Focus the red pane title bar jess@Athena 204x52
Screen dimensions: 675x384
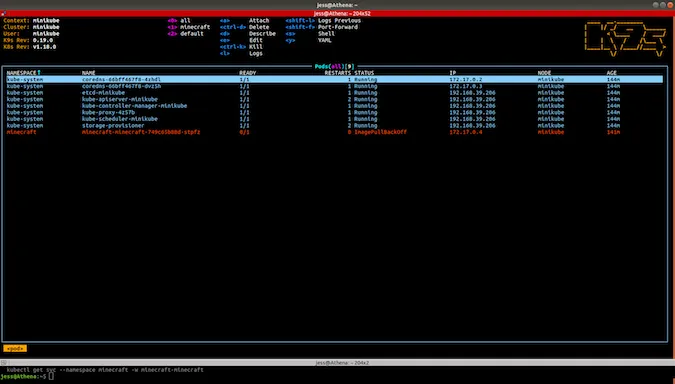(x=338, y=14)
